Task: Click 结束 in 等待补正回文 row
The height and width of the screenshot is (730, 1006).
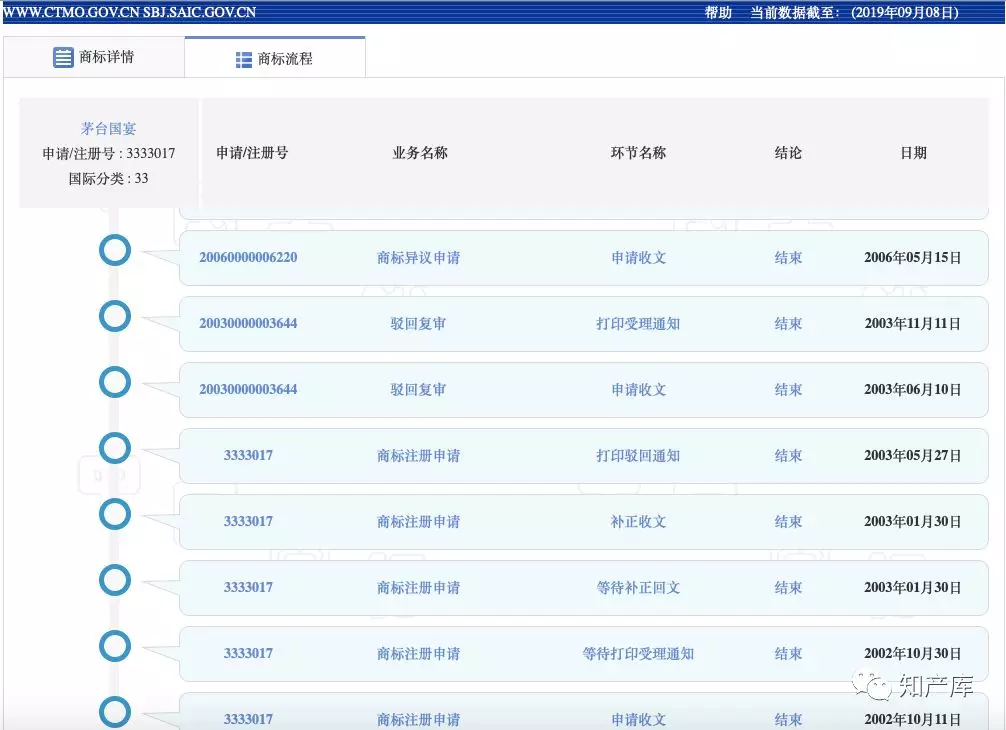Action: 788,588
